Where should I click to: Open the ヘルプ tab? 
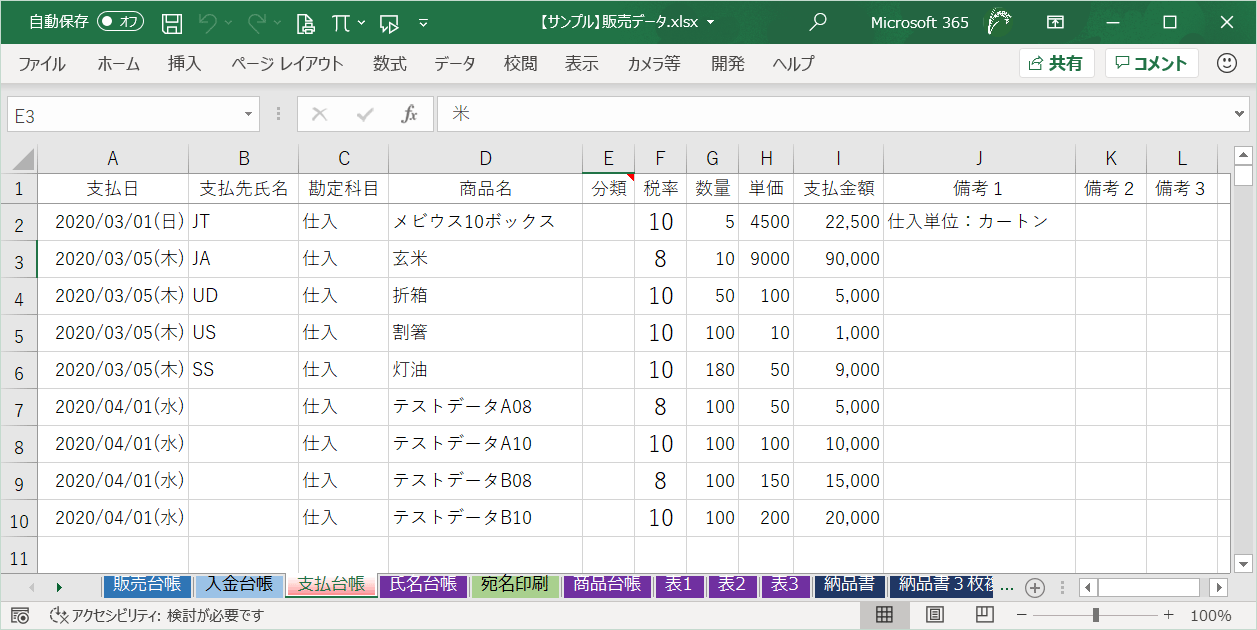tap(793, 64)
